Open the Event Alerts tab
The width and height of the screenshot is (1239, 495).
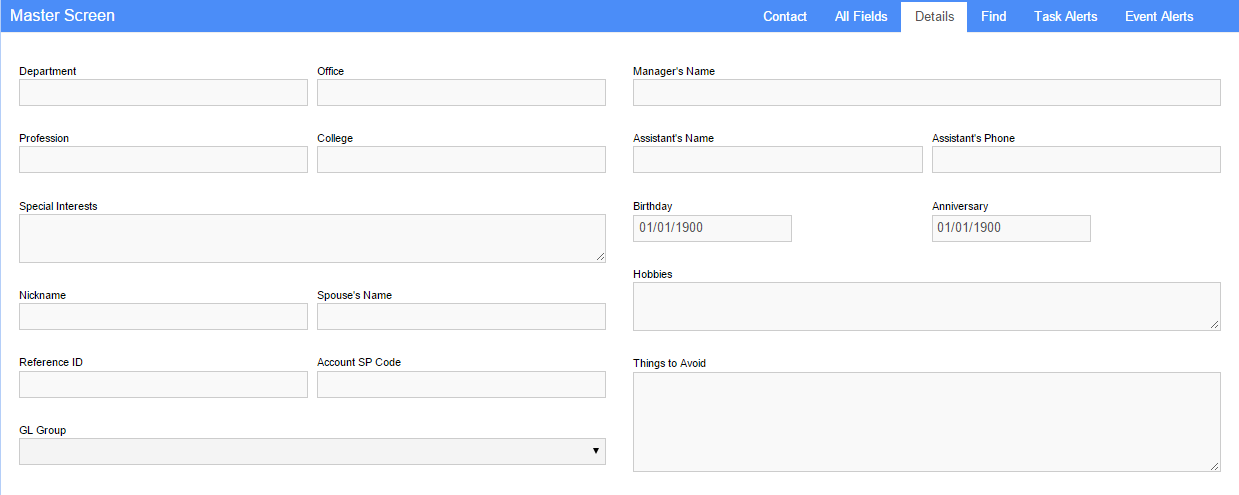pos(1158,16)
